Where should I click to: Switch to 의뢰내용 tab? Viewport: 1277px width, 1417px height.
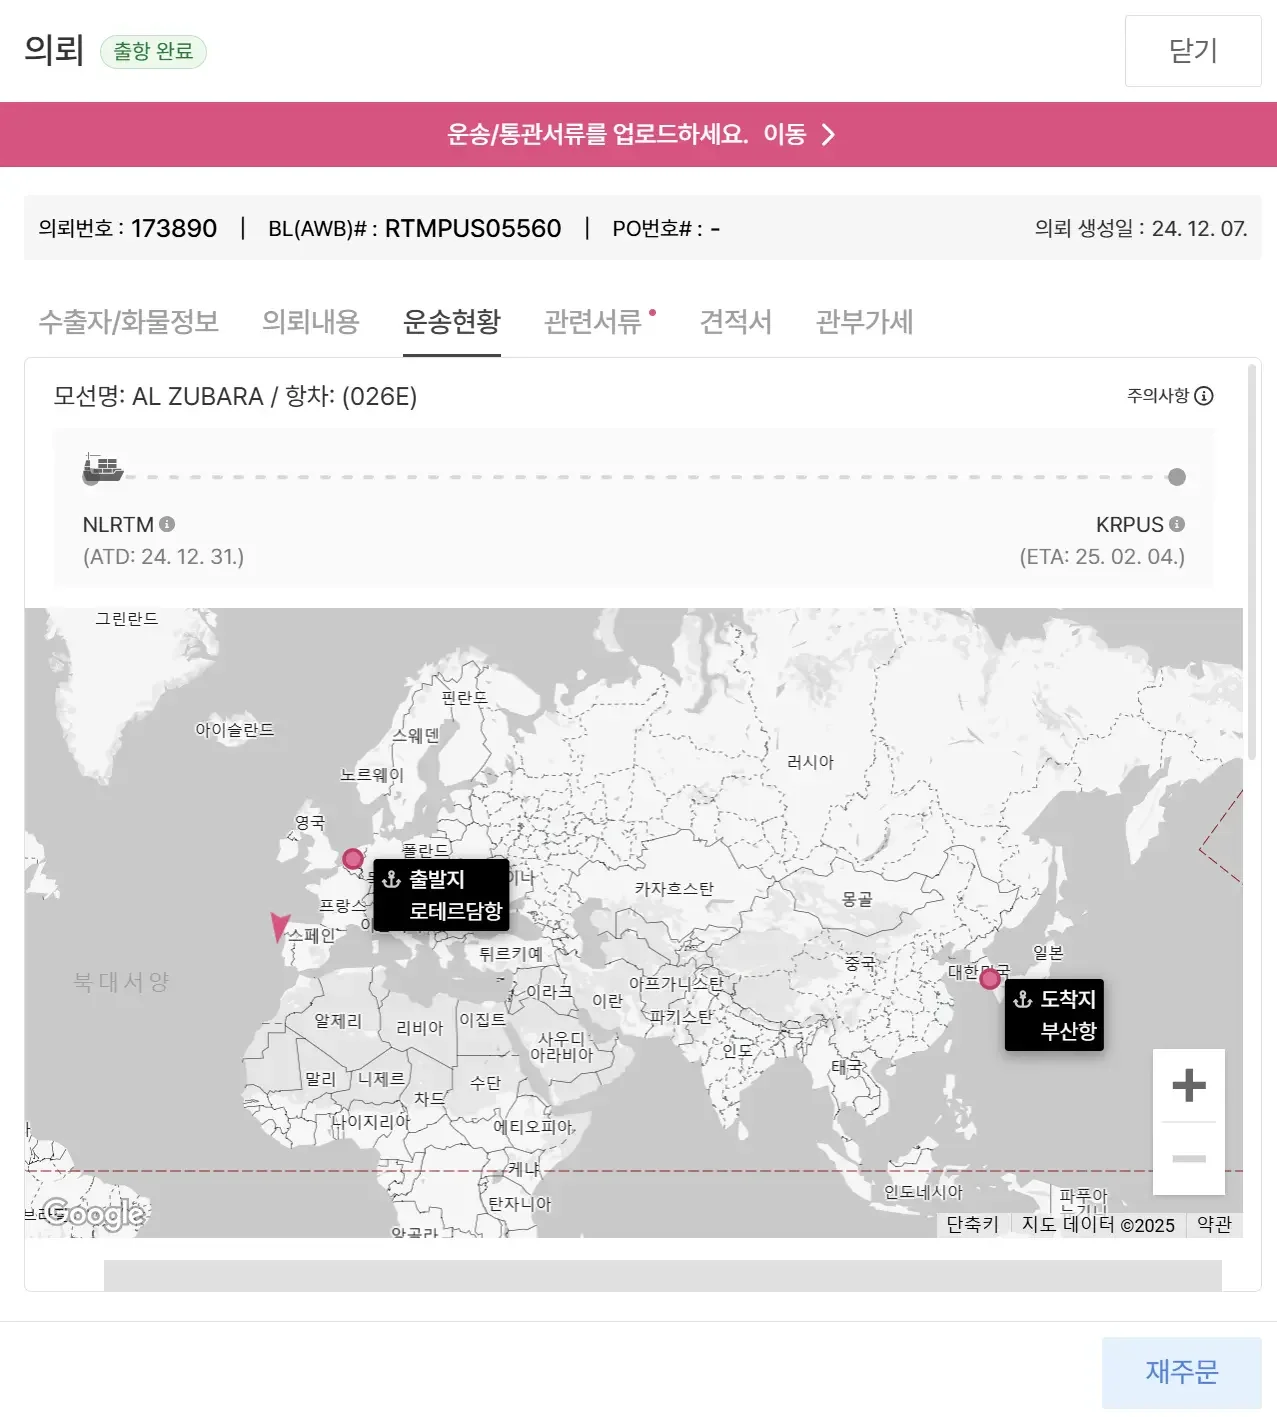coord(311,322)
